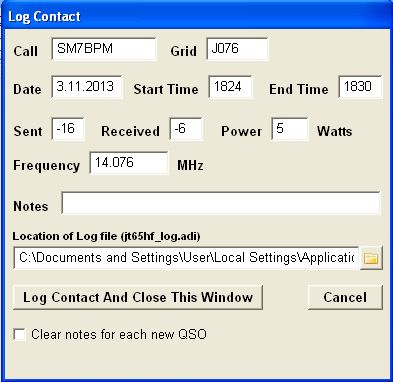
Task: Click the Sent report field -16
Action: coord(68,129)
